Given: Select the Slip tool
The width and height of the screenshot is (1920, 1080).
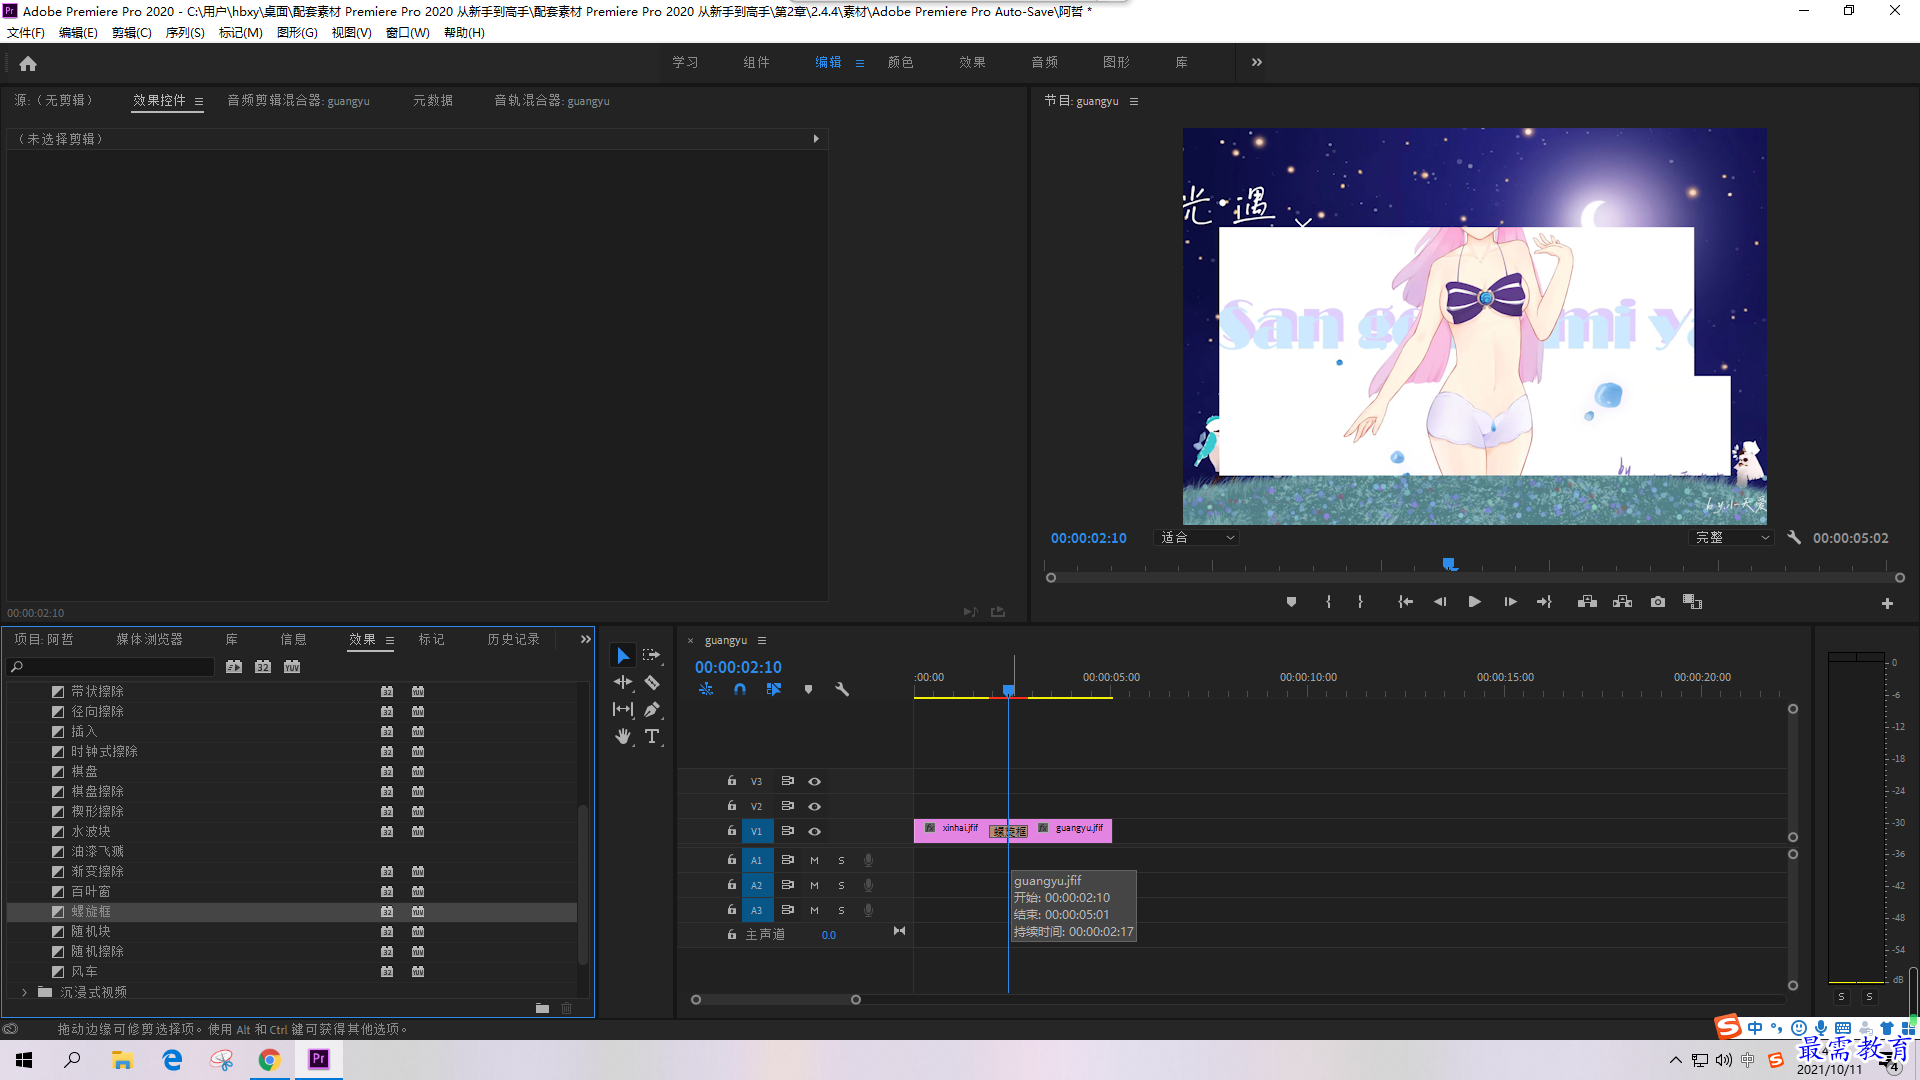Looking at the screenshot, I should [623, 709].
